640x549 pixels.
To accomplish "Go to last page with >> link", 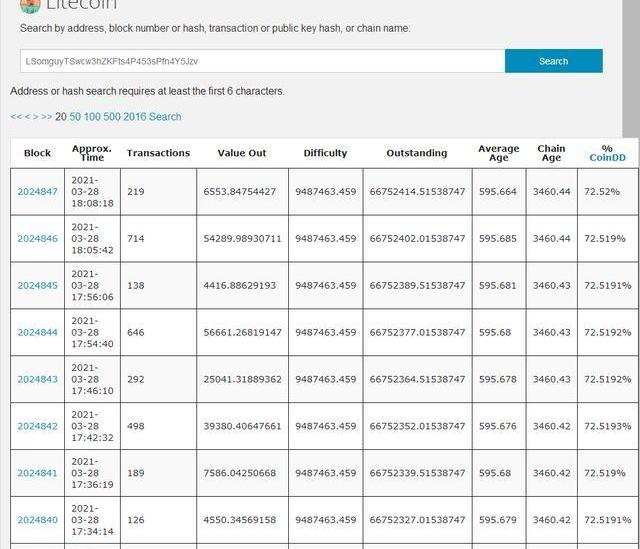I will click(46, 117).
